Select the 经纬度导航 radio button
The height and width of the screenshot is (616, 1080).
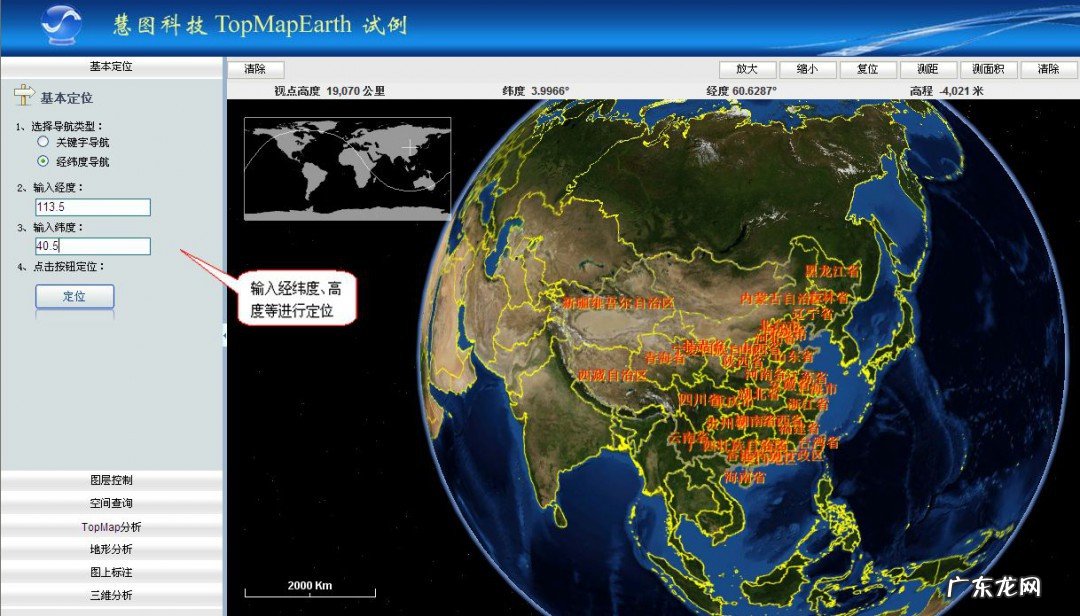[x=43, y=161]
